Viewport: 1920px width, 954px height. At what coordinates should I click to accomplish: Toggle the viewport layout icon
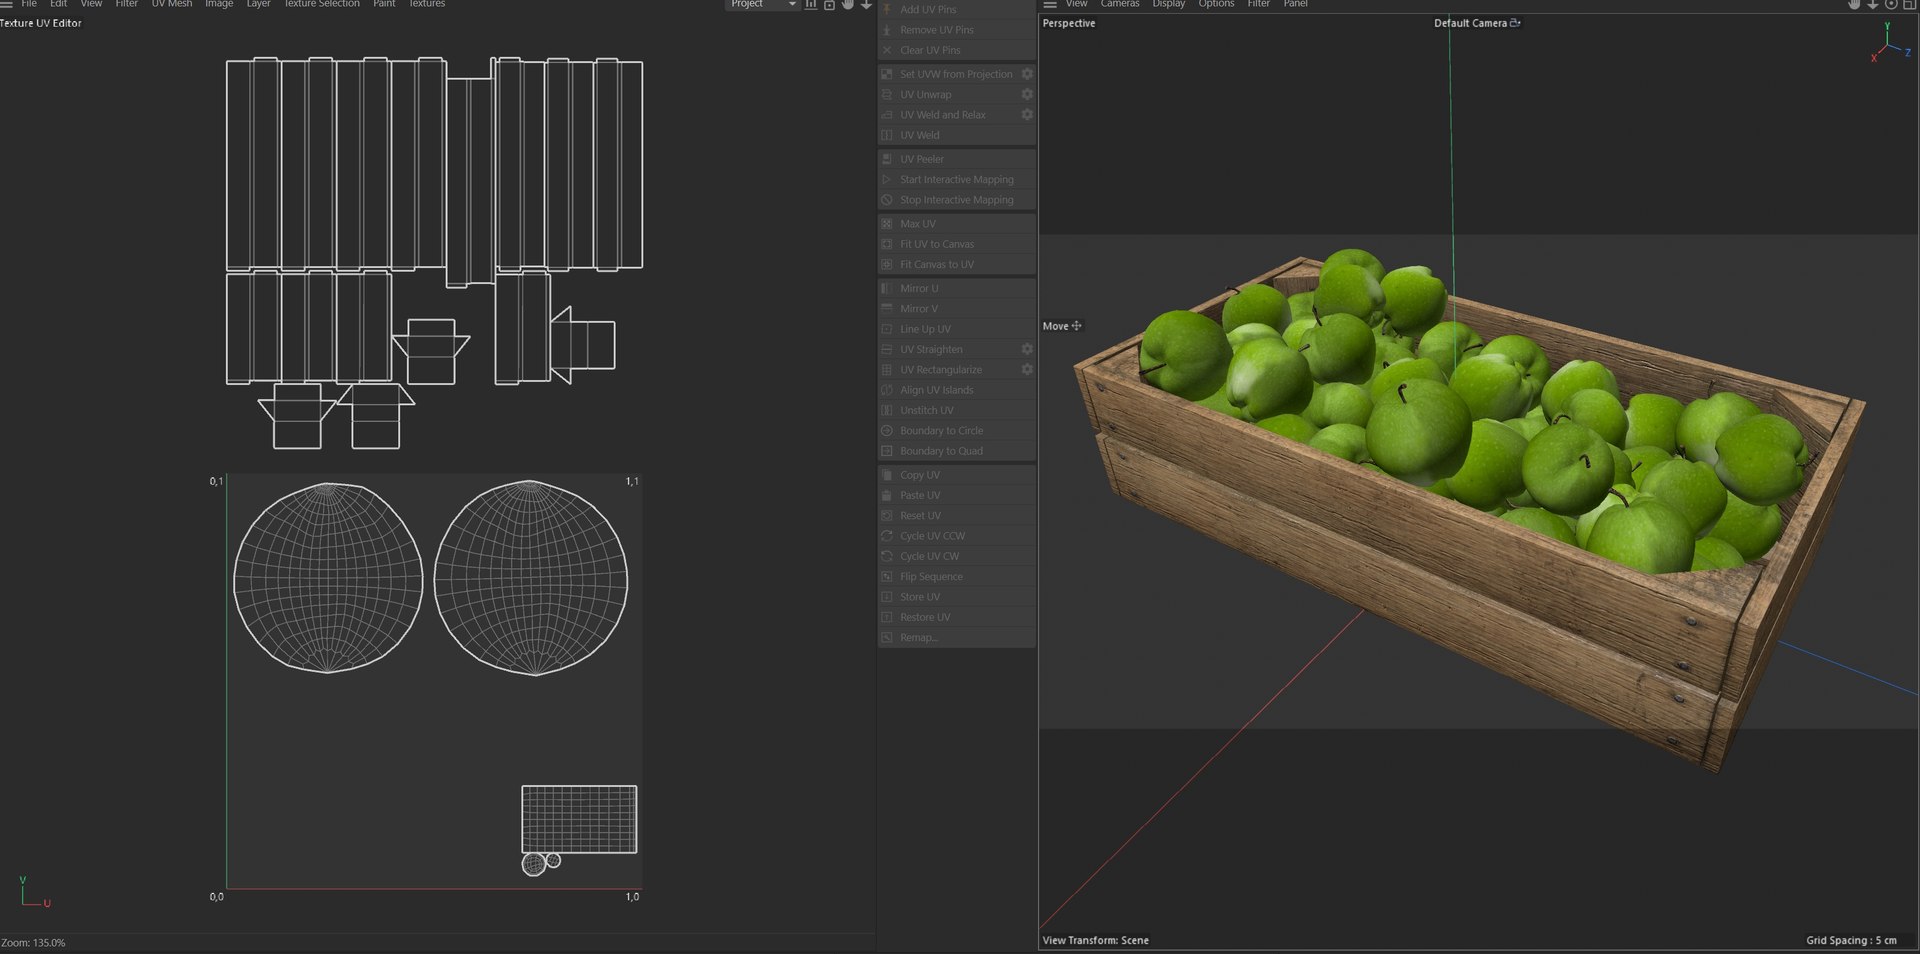pos(1909,4)
